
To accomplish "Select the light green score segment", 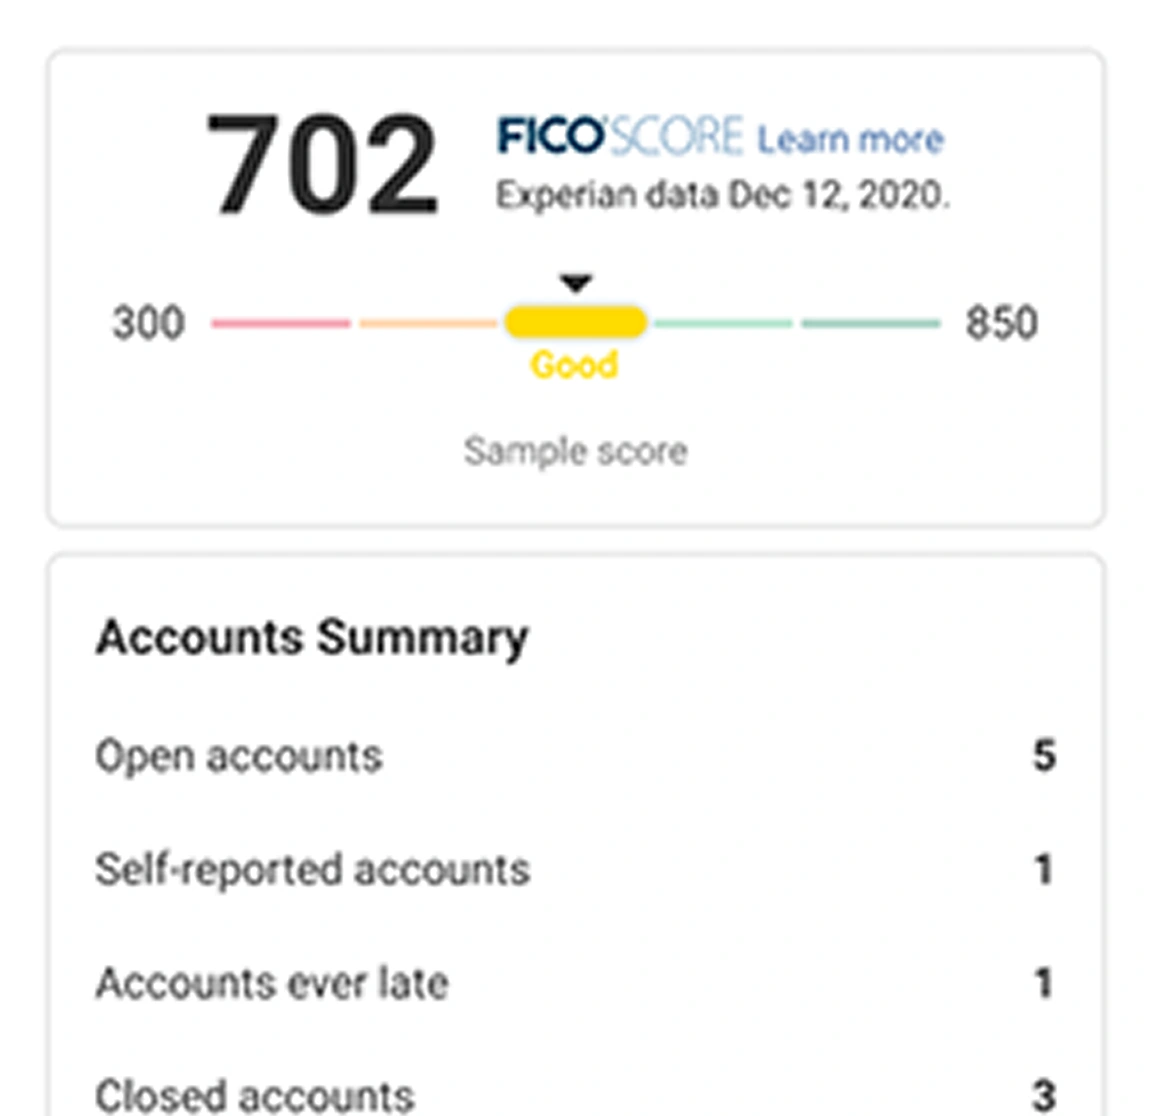I will click(723, 323).
